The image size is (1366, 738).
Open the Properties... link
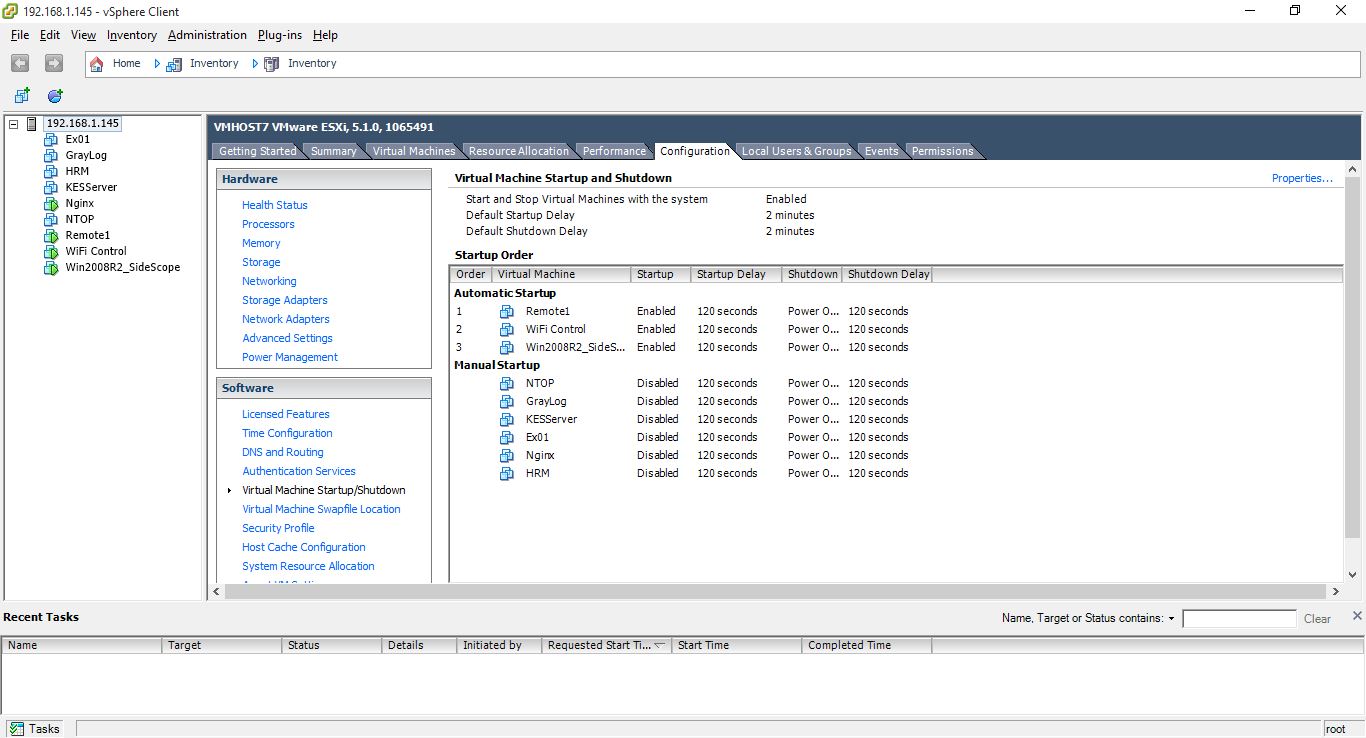pyautogui.click(x=1302, y=178)
